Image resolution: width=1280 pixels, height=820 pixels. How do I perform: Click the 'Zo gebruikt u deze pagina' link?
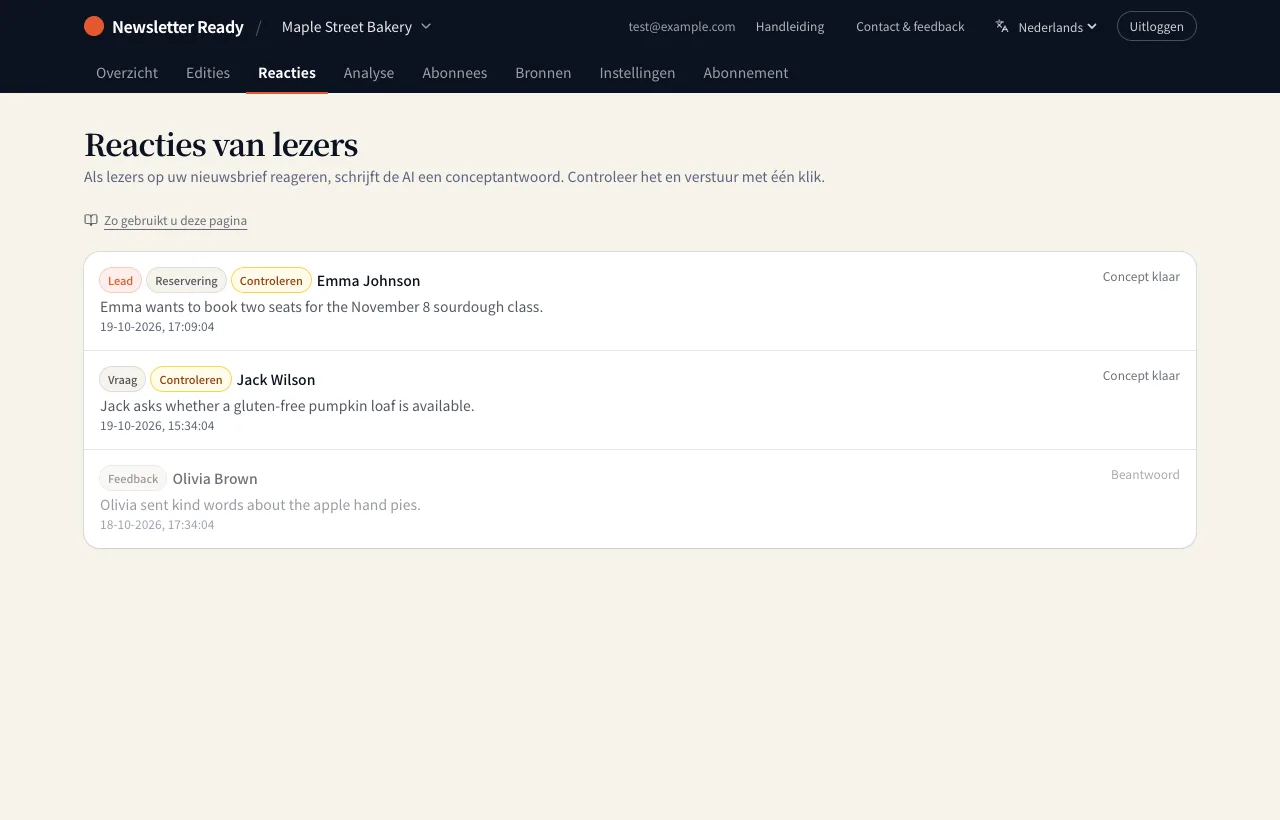(x=175, y=221)
